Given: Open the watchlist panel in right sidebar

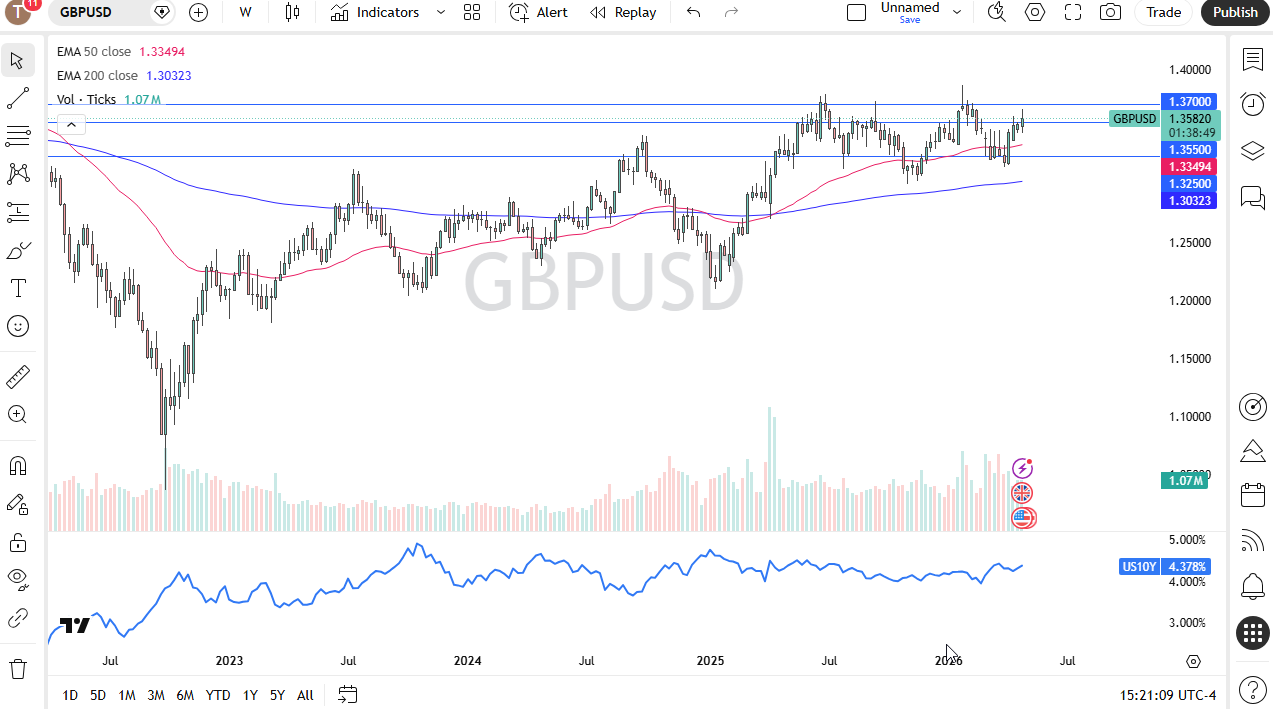Looking at the screenshot, I should (1252, 59).
